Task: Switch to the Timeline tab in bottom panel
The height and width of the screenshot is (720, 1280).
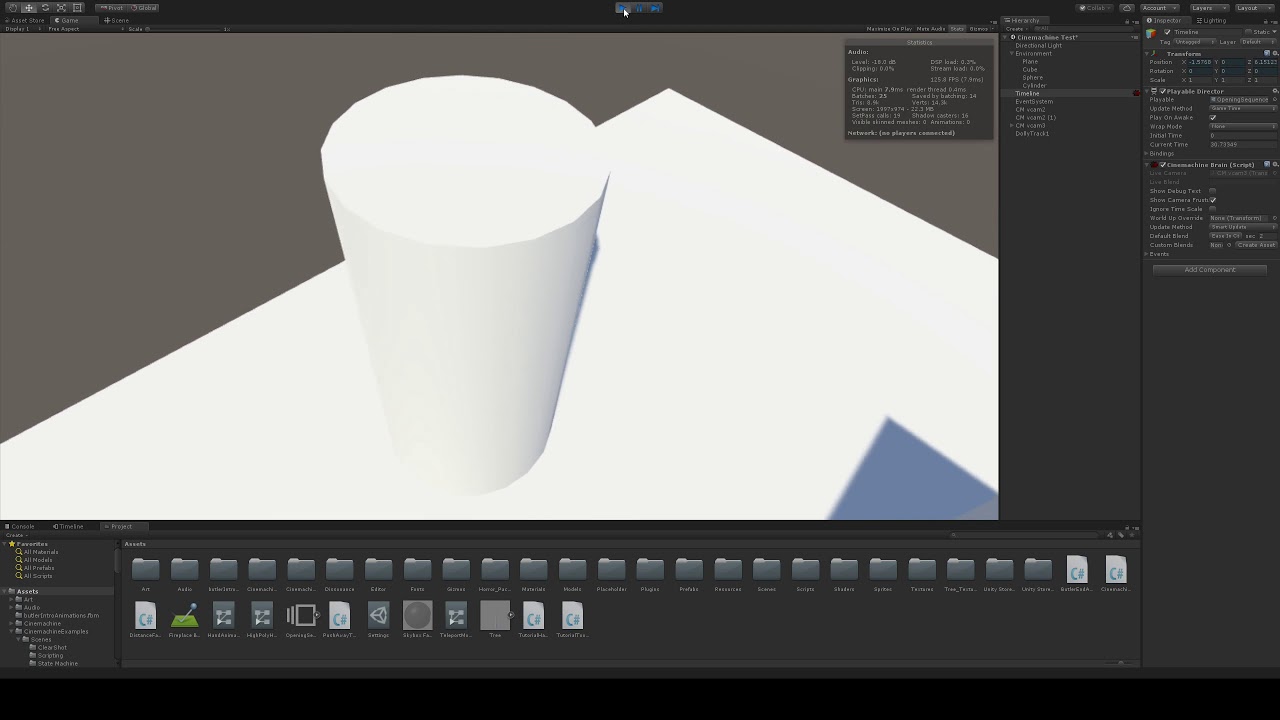Action: pyautogui.click(x=69, y=526)
